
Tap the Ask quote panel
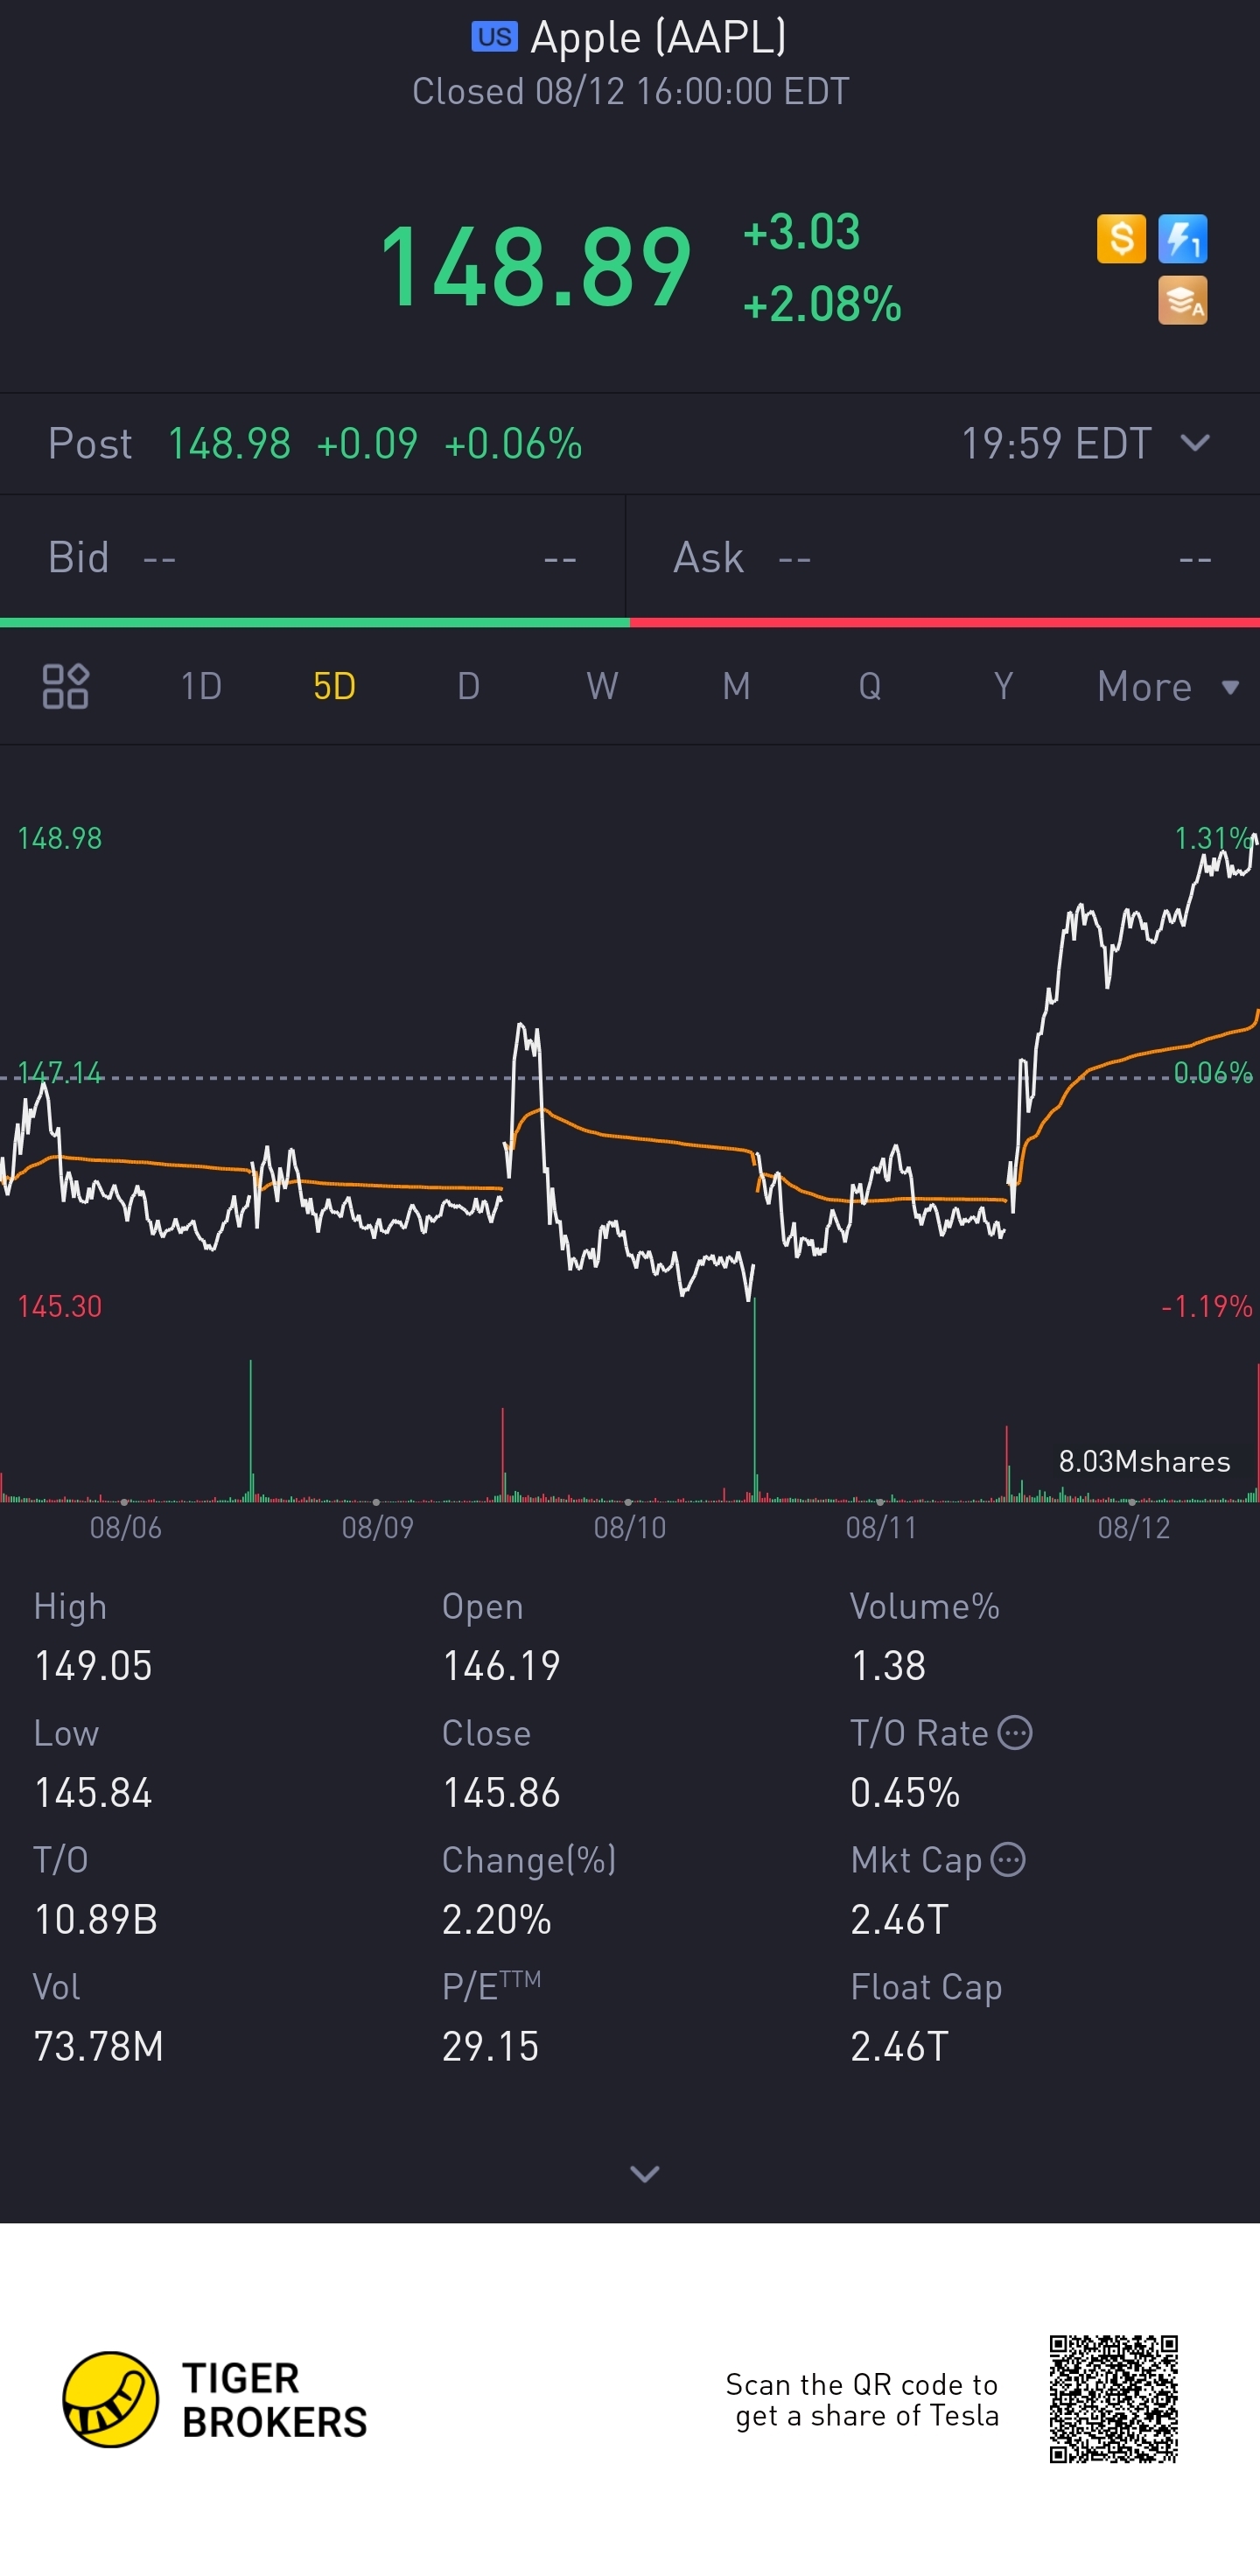point(943,557)
